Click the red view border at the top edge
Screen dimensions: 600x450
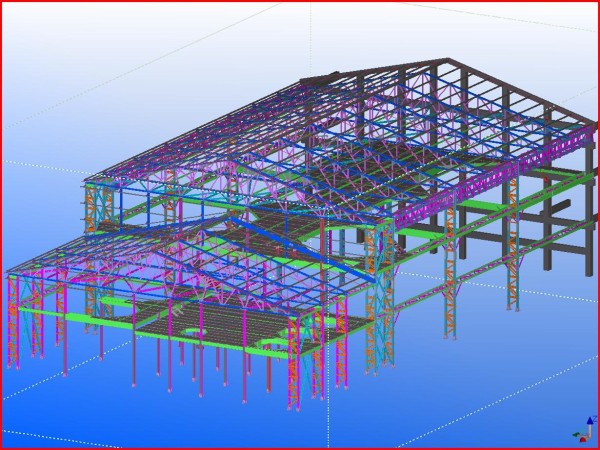pyautogui.click(x=300, y=2)
